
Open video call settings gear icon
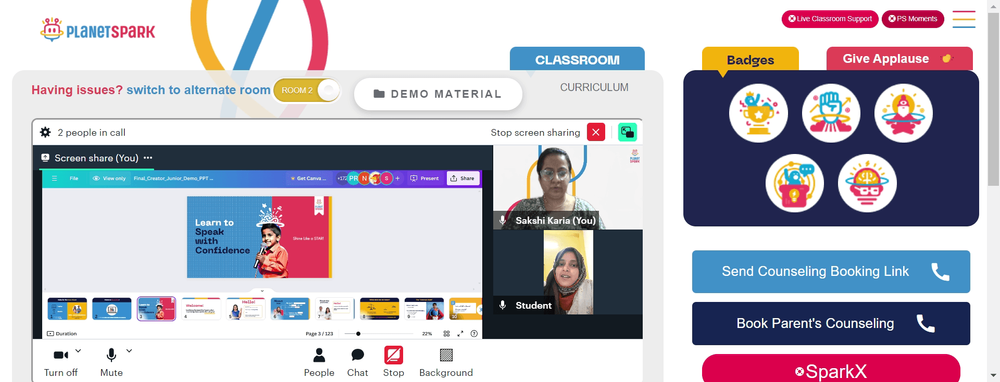(x=45, y=133)
